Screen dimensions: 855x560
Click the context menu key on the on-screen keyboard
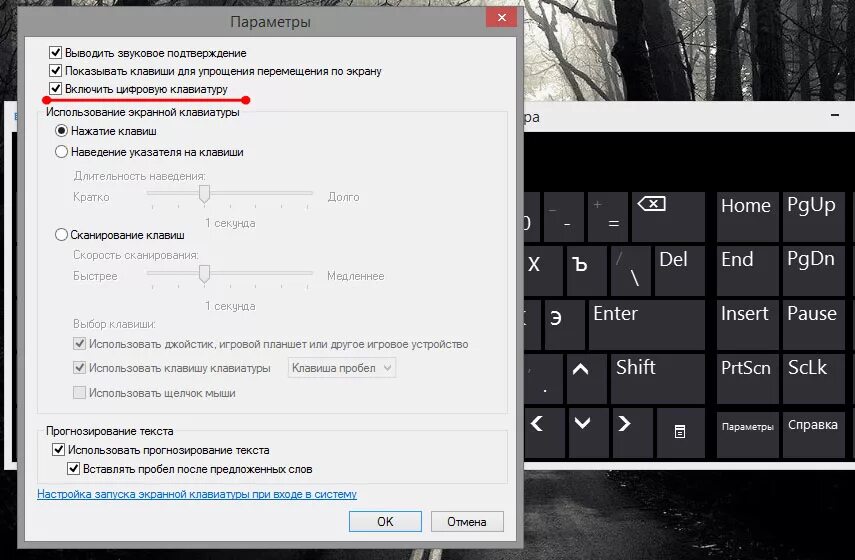pyautogui.click(x=680, y=433)
